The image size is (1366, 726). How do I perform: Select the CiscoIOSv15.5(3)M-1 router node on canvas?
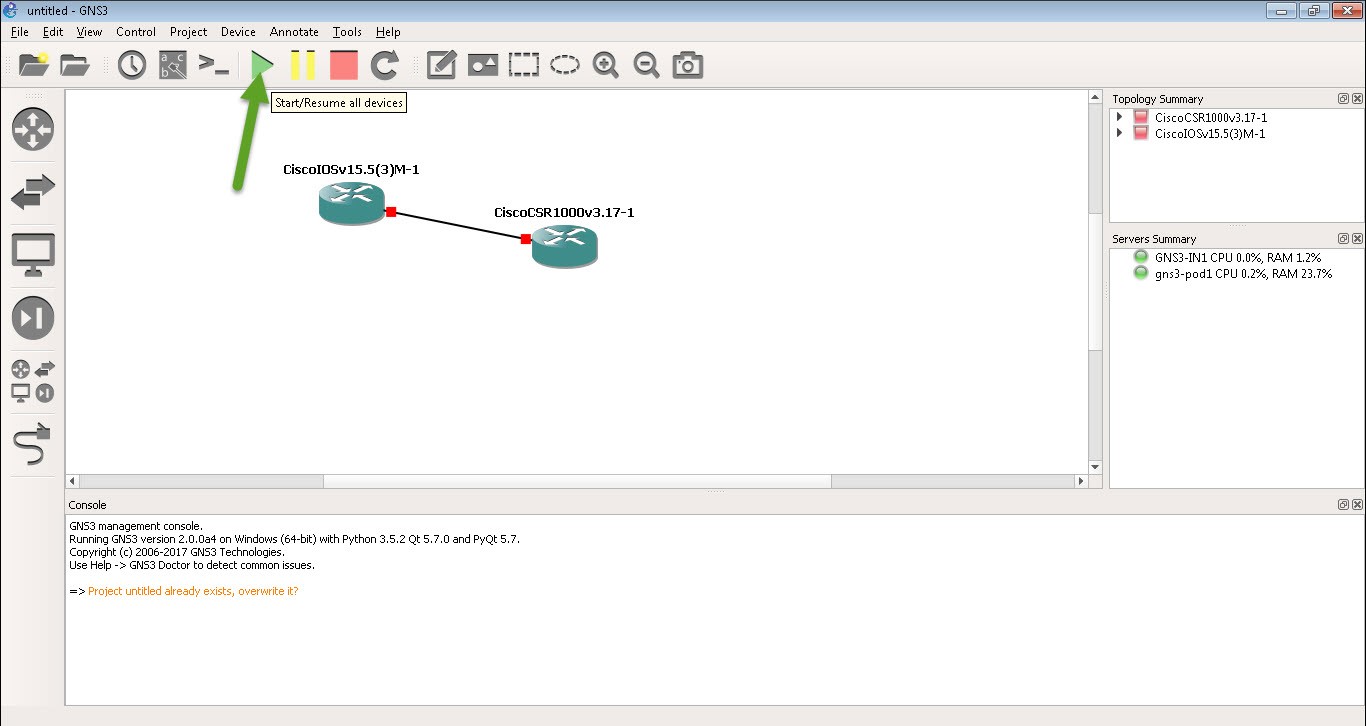click(x=352, y=203)
